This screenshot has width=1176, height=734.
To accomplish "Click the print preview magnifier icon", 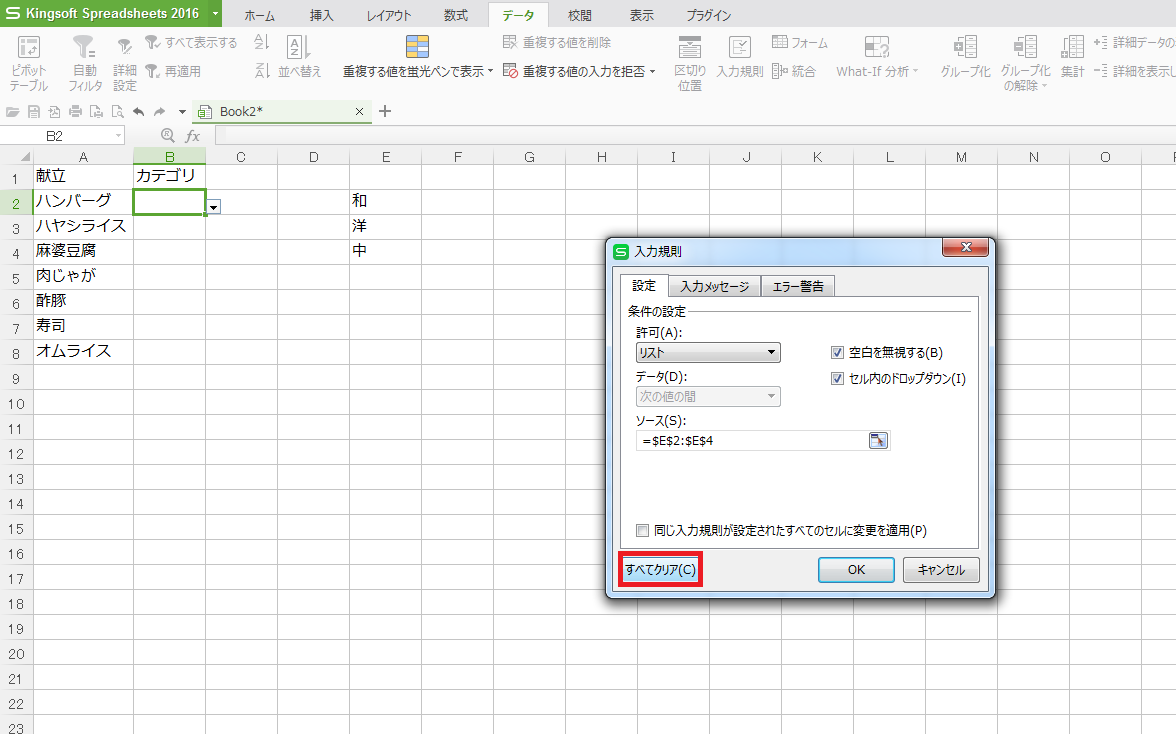I will click(x=117, y=112).
